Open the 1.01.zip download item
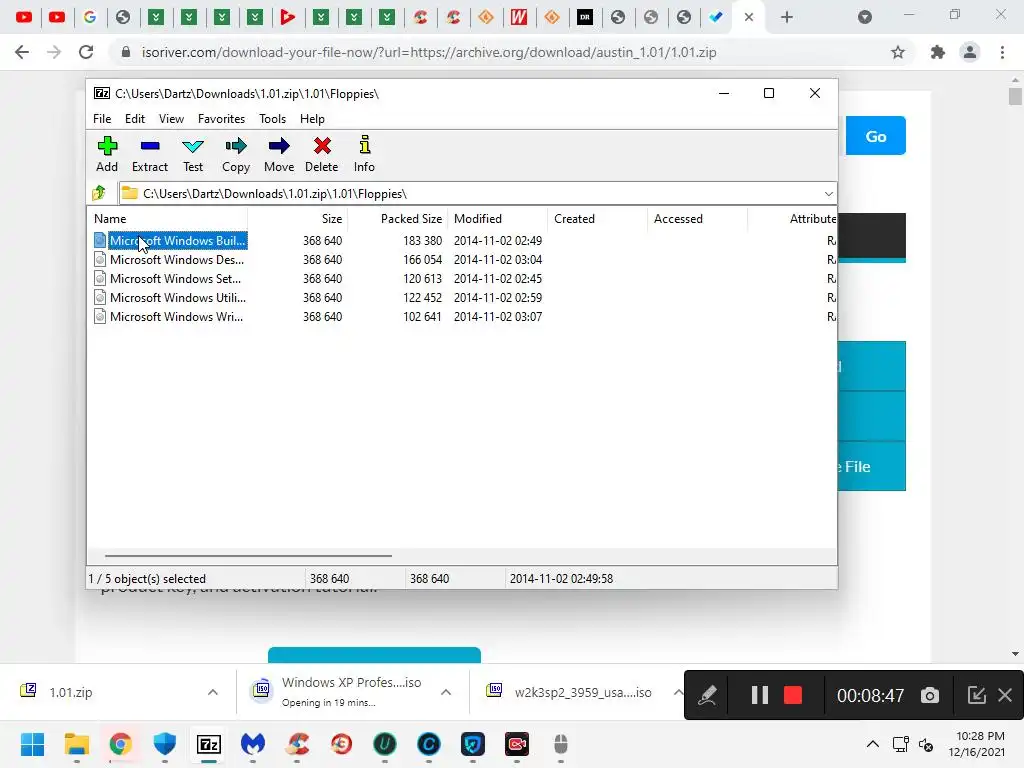Viewport: 1024px width, 768px height. (x=71, y=692)
